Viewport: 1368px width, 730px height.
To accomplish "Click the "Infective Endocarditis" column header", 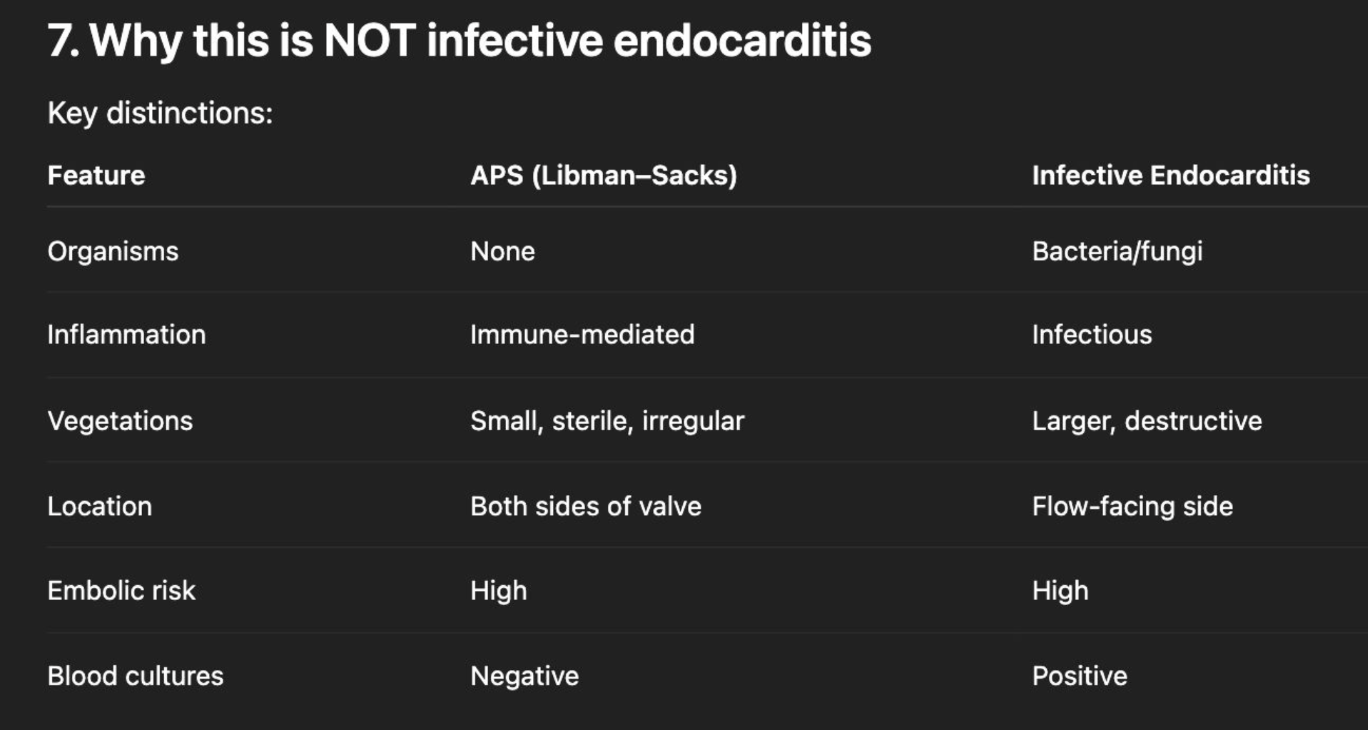I will pos(1170,176).
